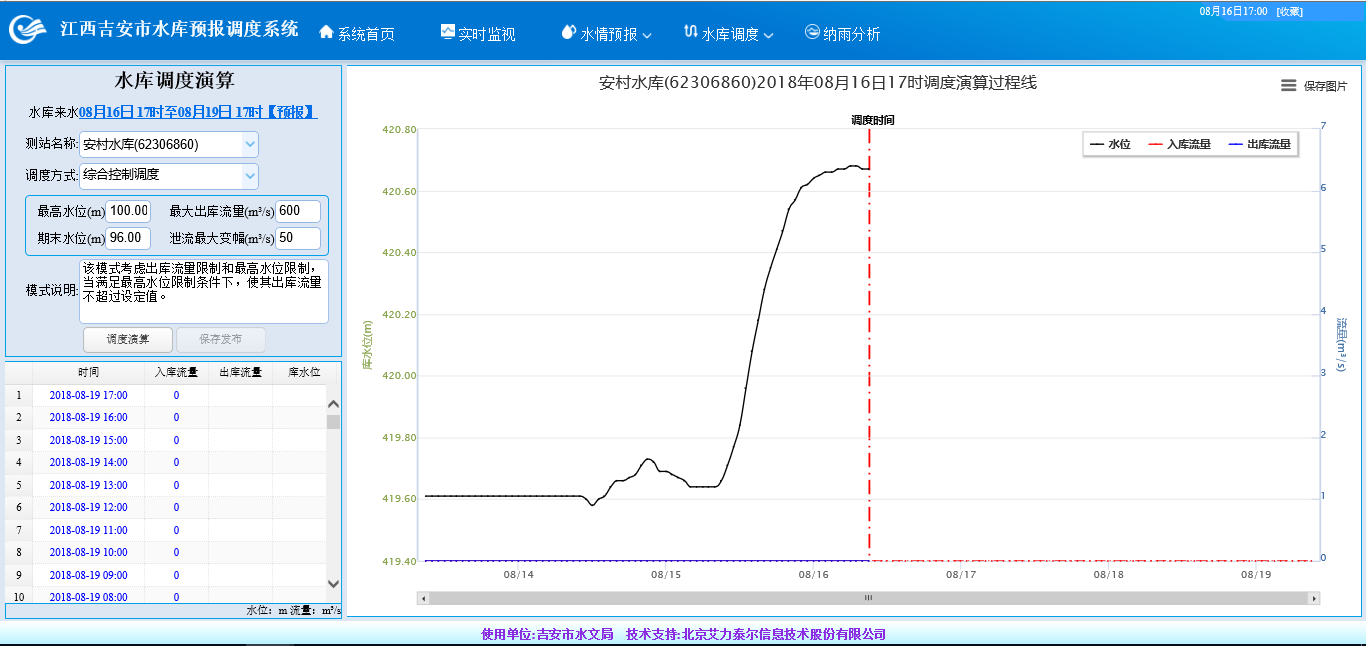Screen dimensions: 1366x646
Task: Click the home icon beside 系统首页
Action: pos(326,32)
